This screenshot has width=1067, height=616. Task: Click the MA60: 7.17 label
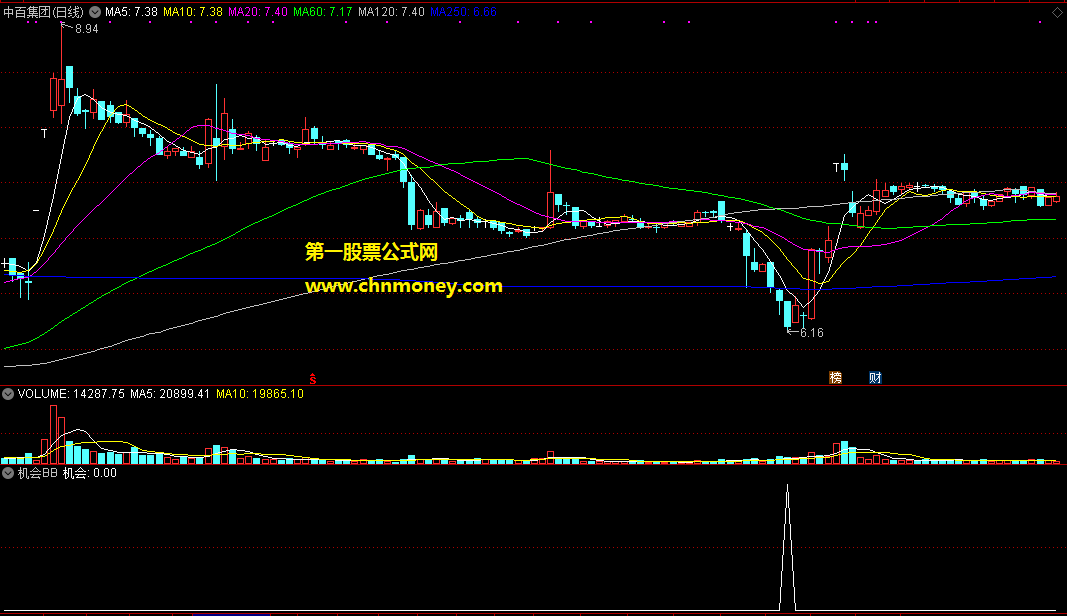coord(323,12)
